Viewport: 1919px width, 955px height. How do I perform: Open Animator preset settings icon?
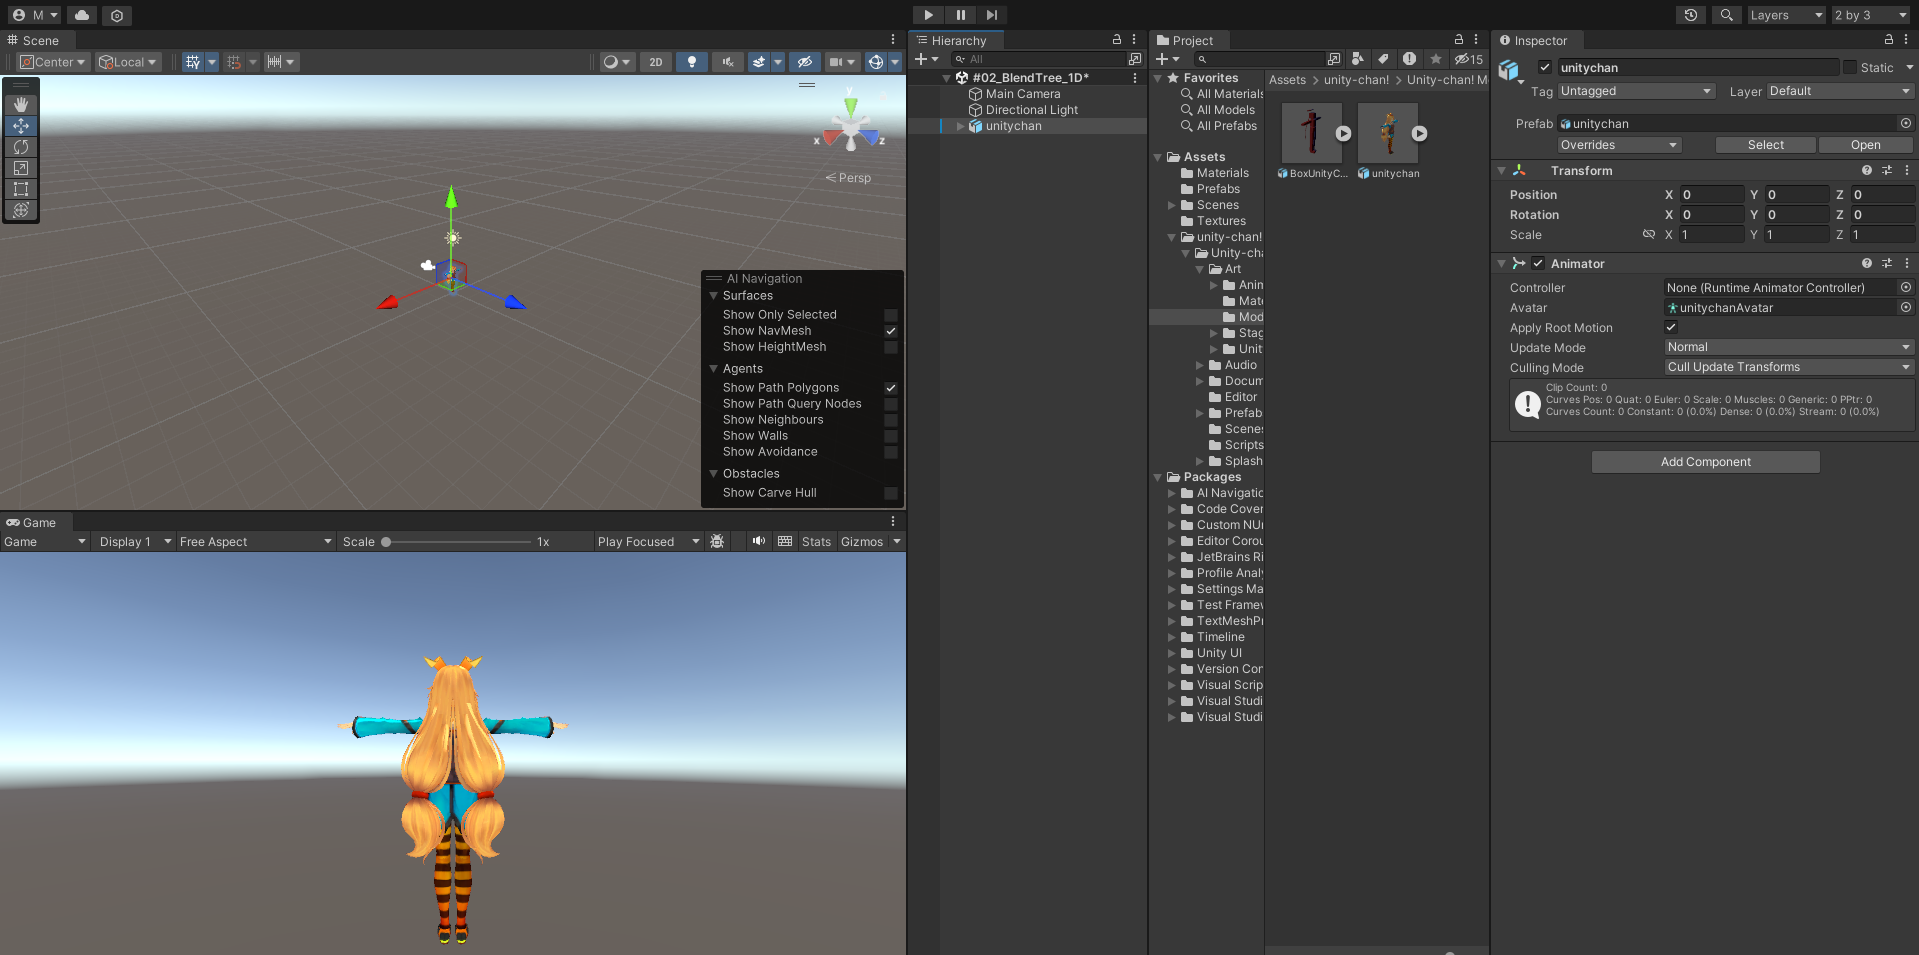pos(1887,264)
